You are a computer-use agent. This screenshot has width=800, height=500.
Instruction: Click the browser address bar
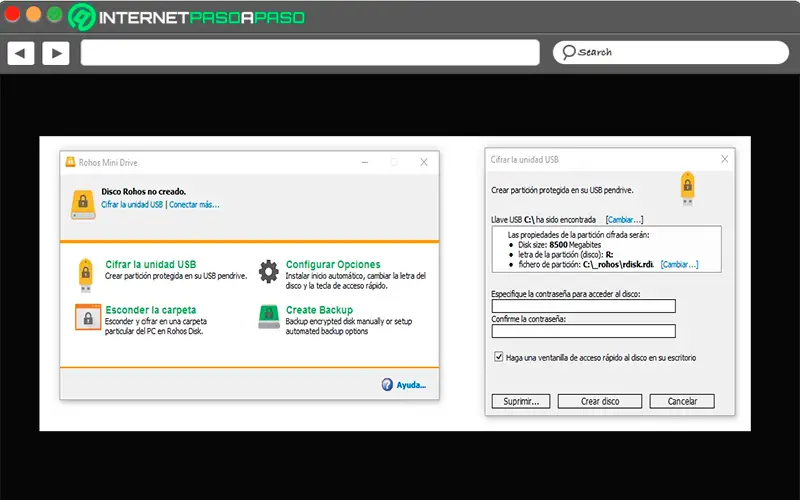point(310,53)
